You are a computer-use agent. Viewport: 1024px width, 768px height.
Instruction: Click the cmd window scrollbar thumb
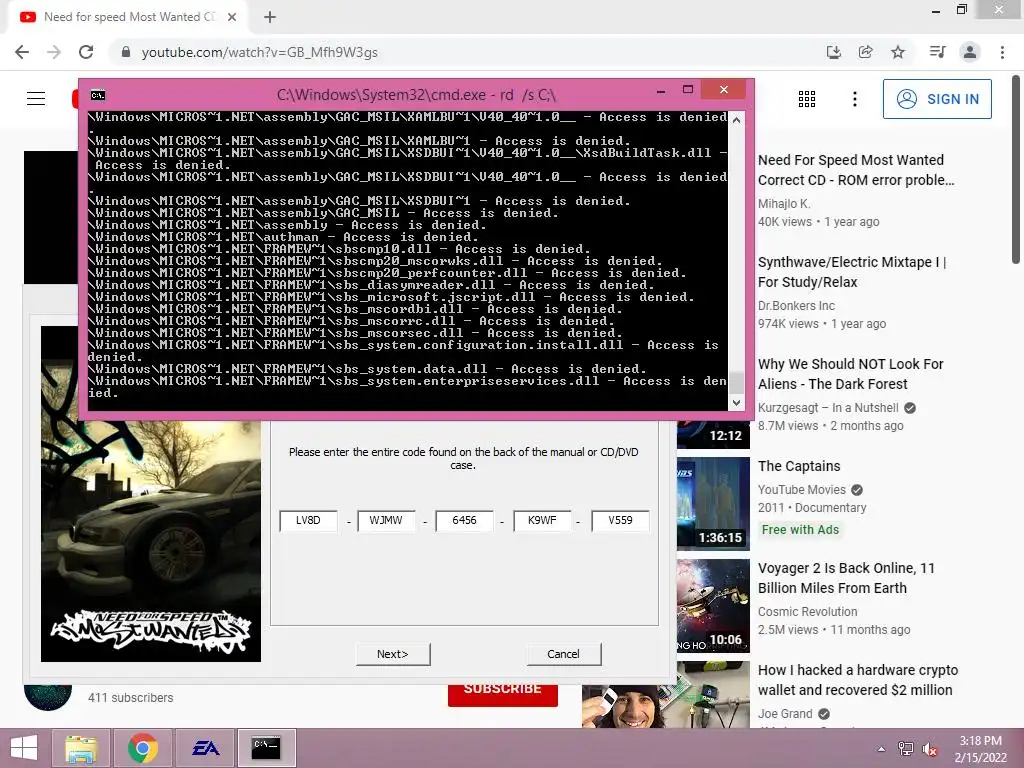pyautogui.click(x=736, y=382)
